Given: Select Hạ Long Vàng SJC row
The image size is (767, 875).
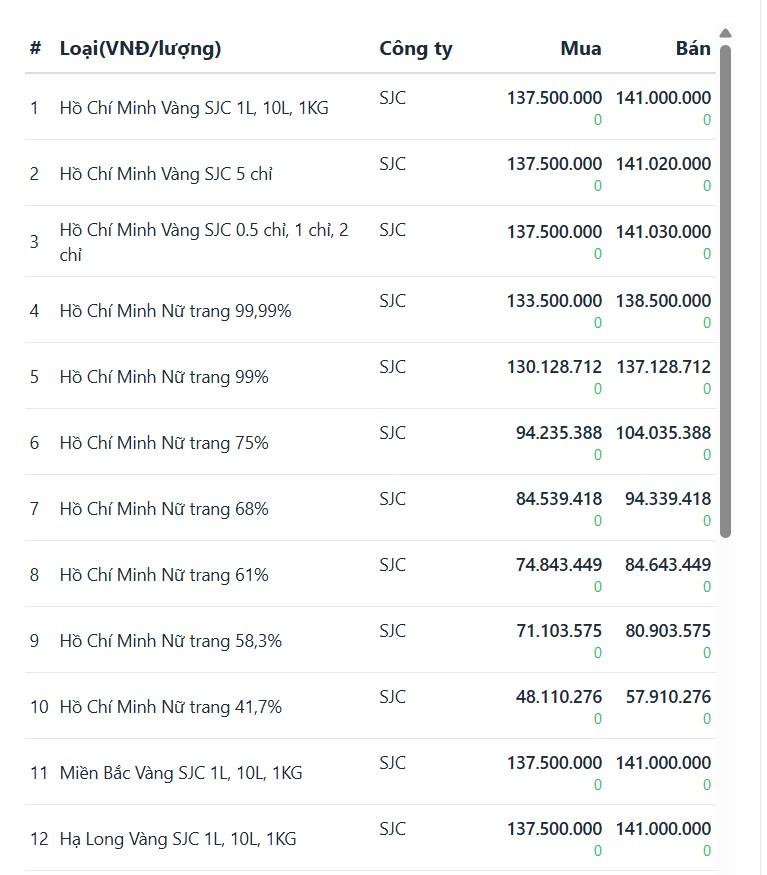Looking at the screenshot, I should tap(370, 838).
